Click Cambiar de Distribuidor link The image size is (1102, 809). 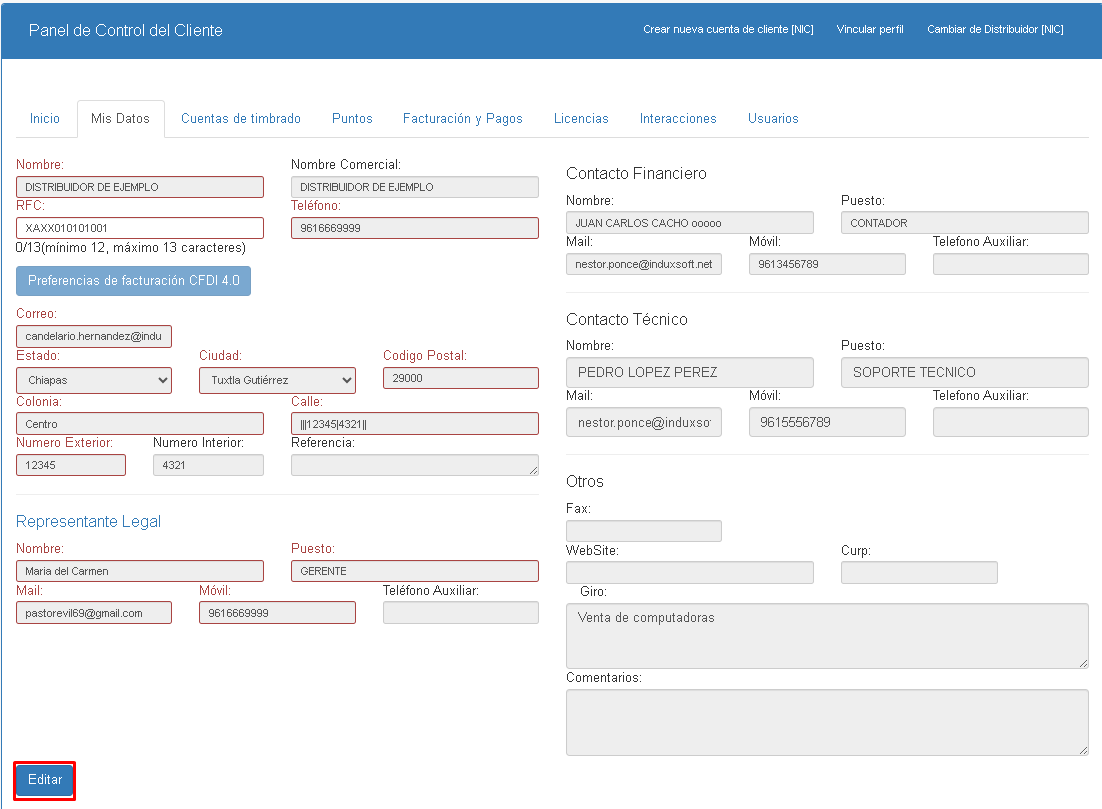(995, 30)
